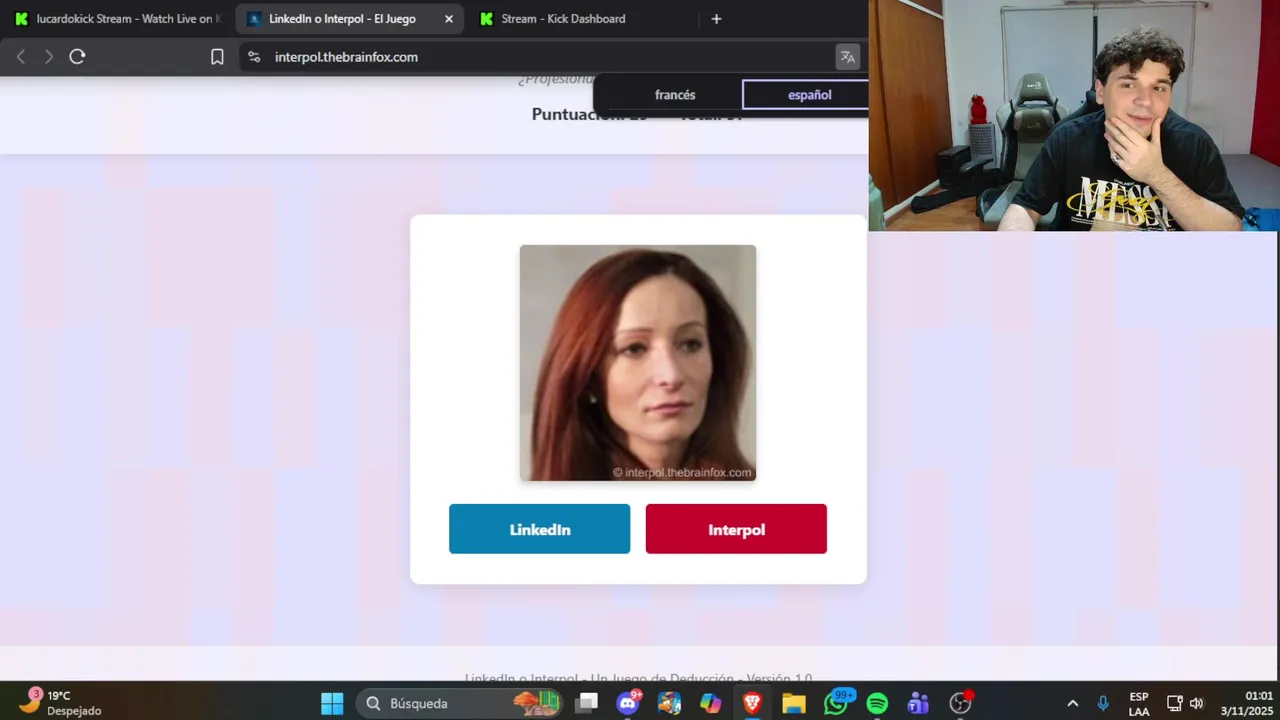Open Spotify from the taskbar
This screenshot has height=720, width=1280.
point(877,703)
